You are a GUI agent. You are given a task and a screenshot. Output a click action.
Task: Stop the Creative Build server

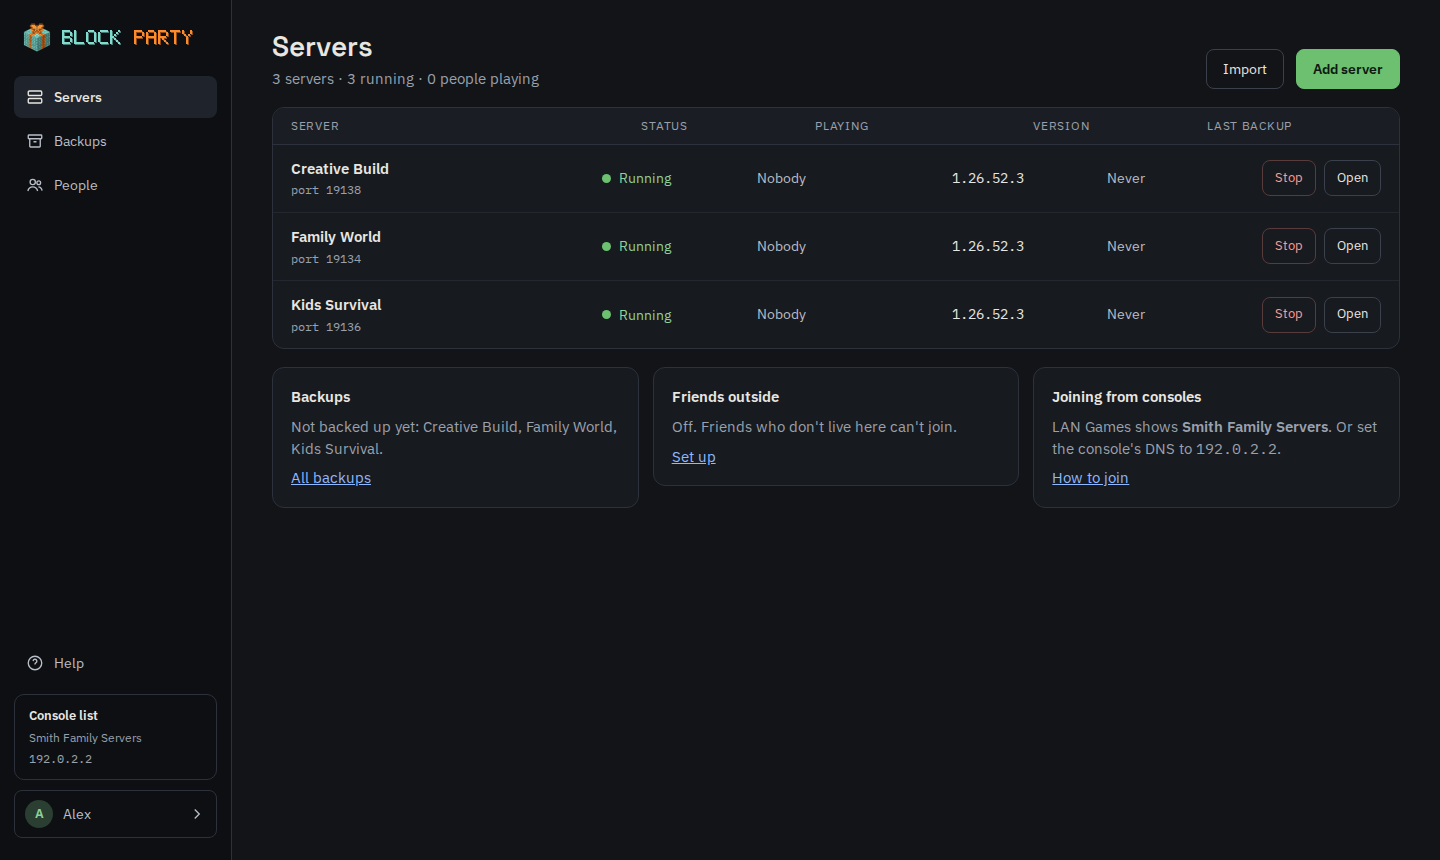coord(1289,178)
